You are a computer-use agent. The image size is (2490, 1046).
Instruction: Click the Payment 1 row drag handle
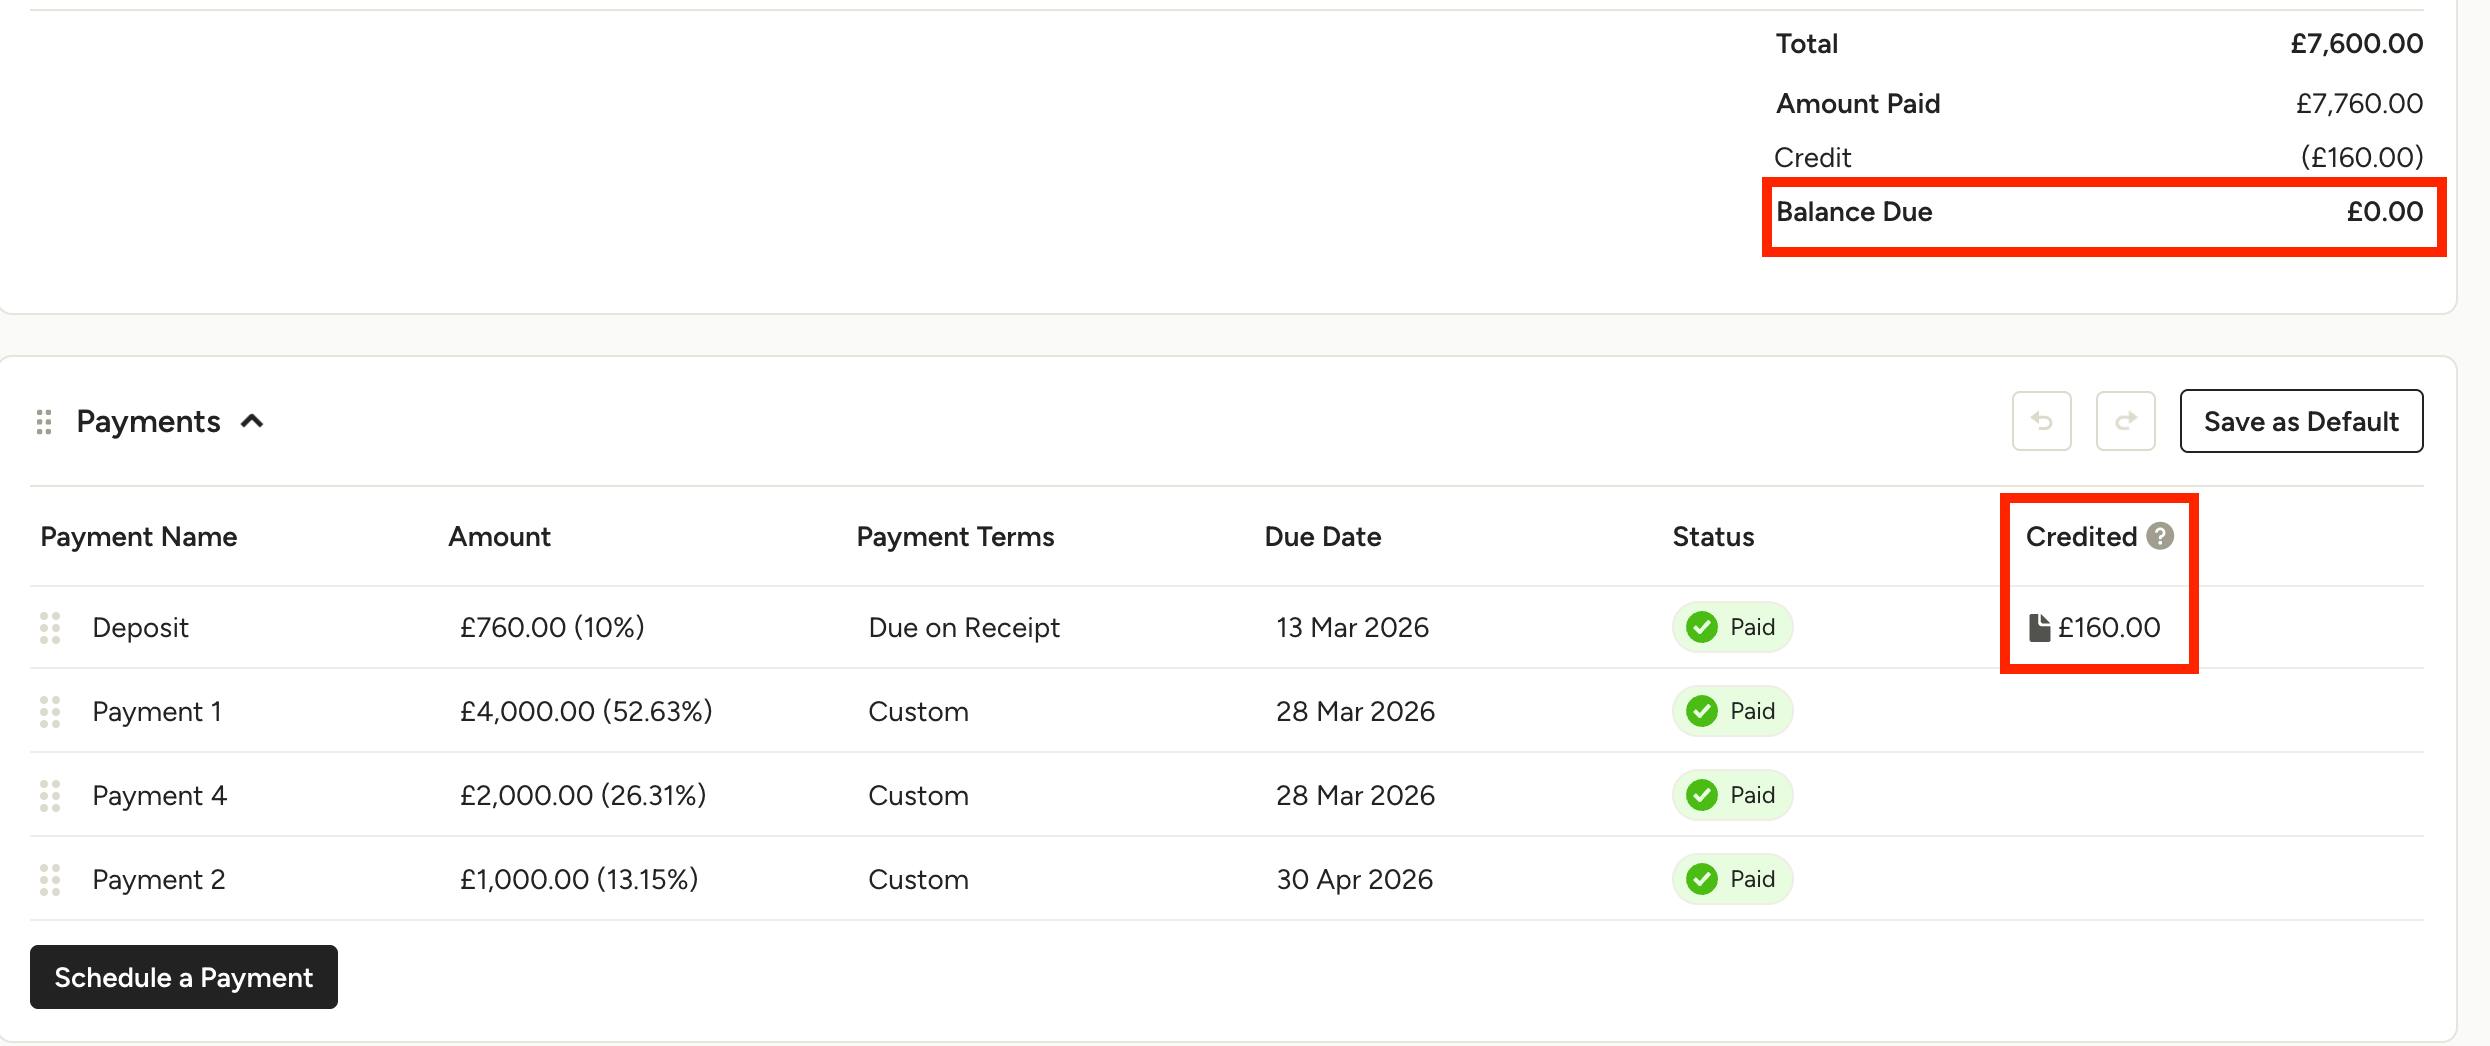click(x=50, y=712)
